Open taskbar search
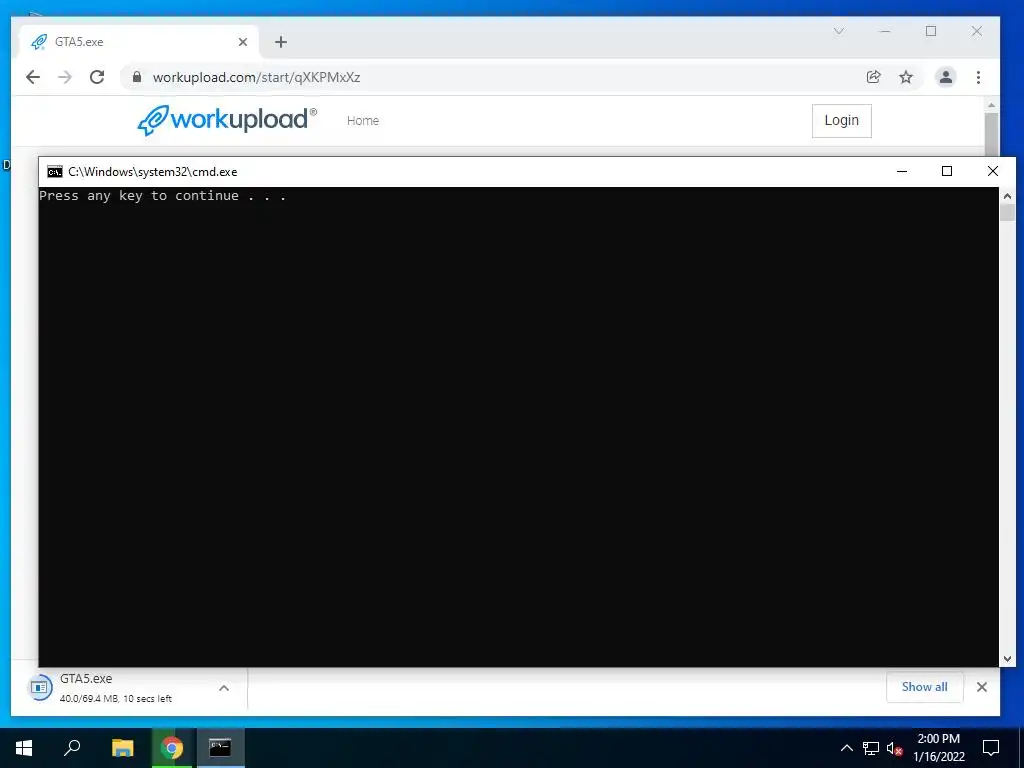This screenshot has width=1024, height=768. point(72,748)
